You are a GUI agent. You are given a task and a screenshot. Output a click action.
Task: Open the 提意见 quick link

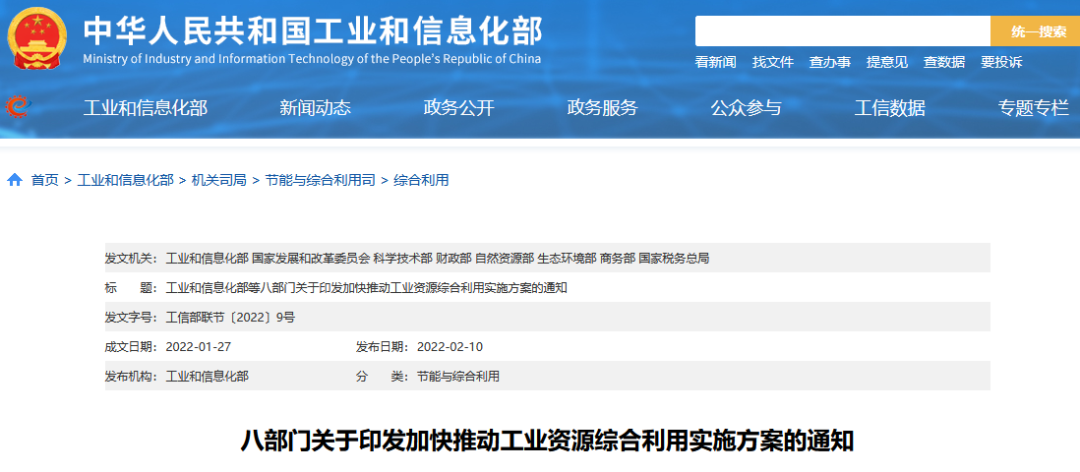click(887, 63)
